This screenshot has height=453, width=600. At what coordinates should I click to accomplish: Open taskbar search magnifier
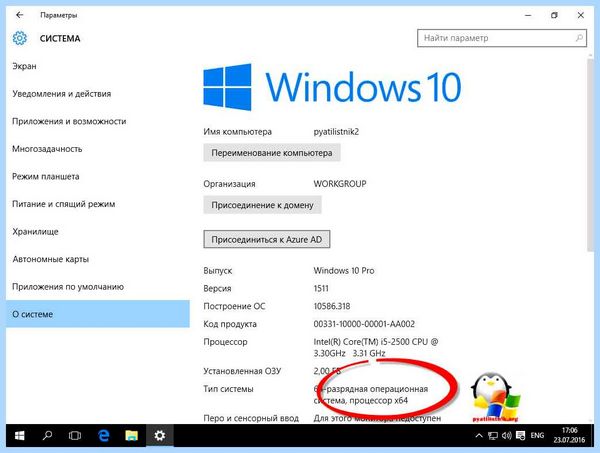tap(47, 435)
